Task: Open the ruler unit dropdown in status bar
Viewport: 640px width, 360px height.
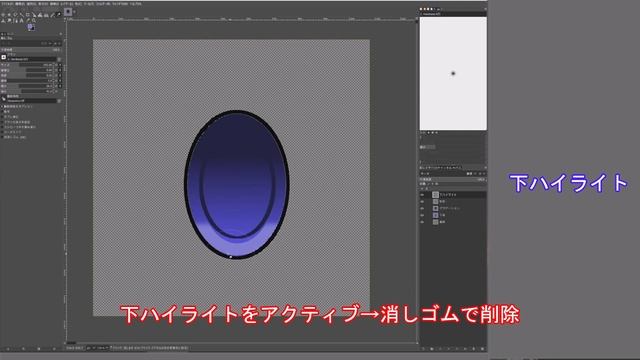Action: pyautogui.click(x=91, y=348)
